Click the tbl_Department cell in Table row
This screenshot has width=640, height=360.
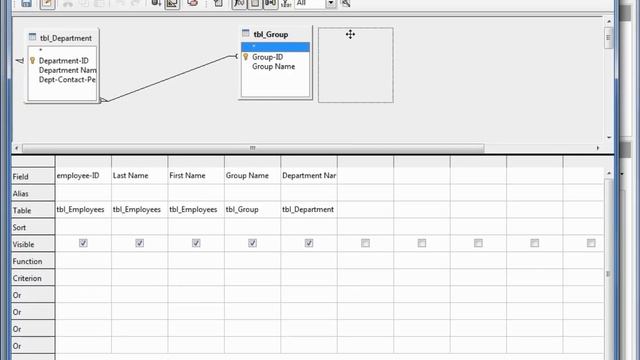tap(309, 209)
